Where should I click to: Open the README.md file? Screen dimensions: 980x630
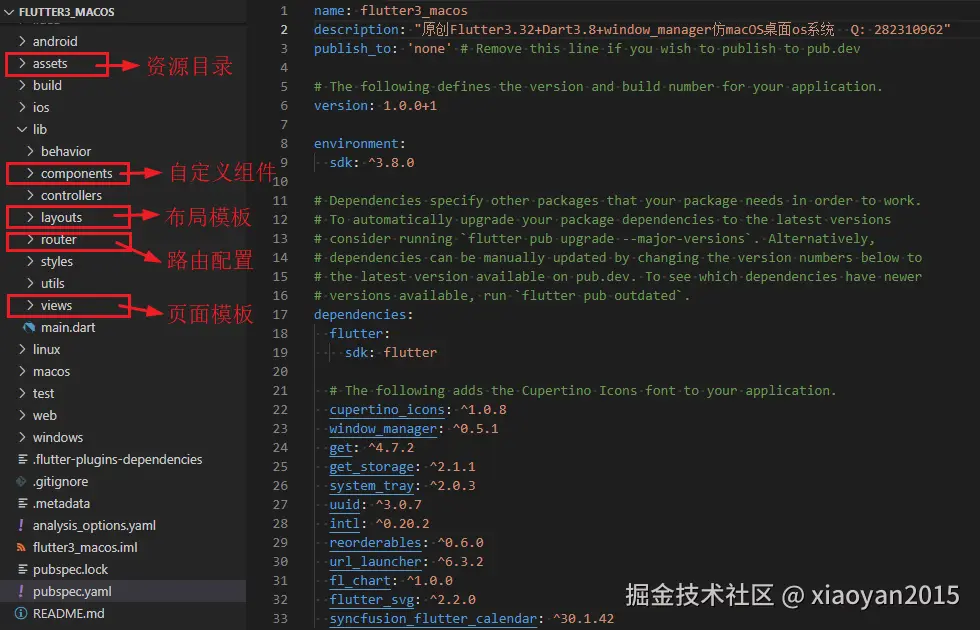point(69,614)
